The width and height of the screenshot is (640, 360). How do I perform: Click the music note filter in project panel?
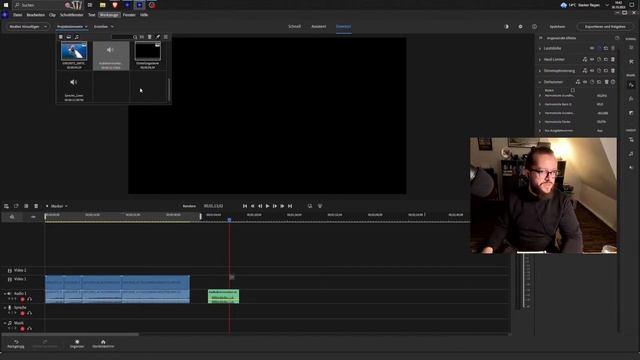(77, 37)
